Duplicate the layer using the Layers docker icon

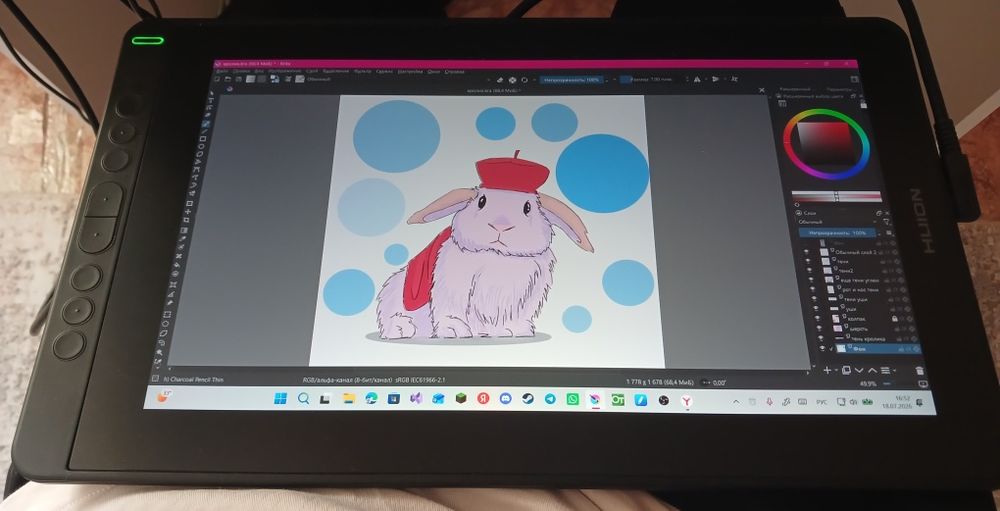click(x=846, y=370)
